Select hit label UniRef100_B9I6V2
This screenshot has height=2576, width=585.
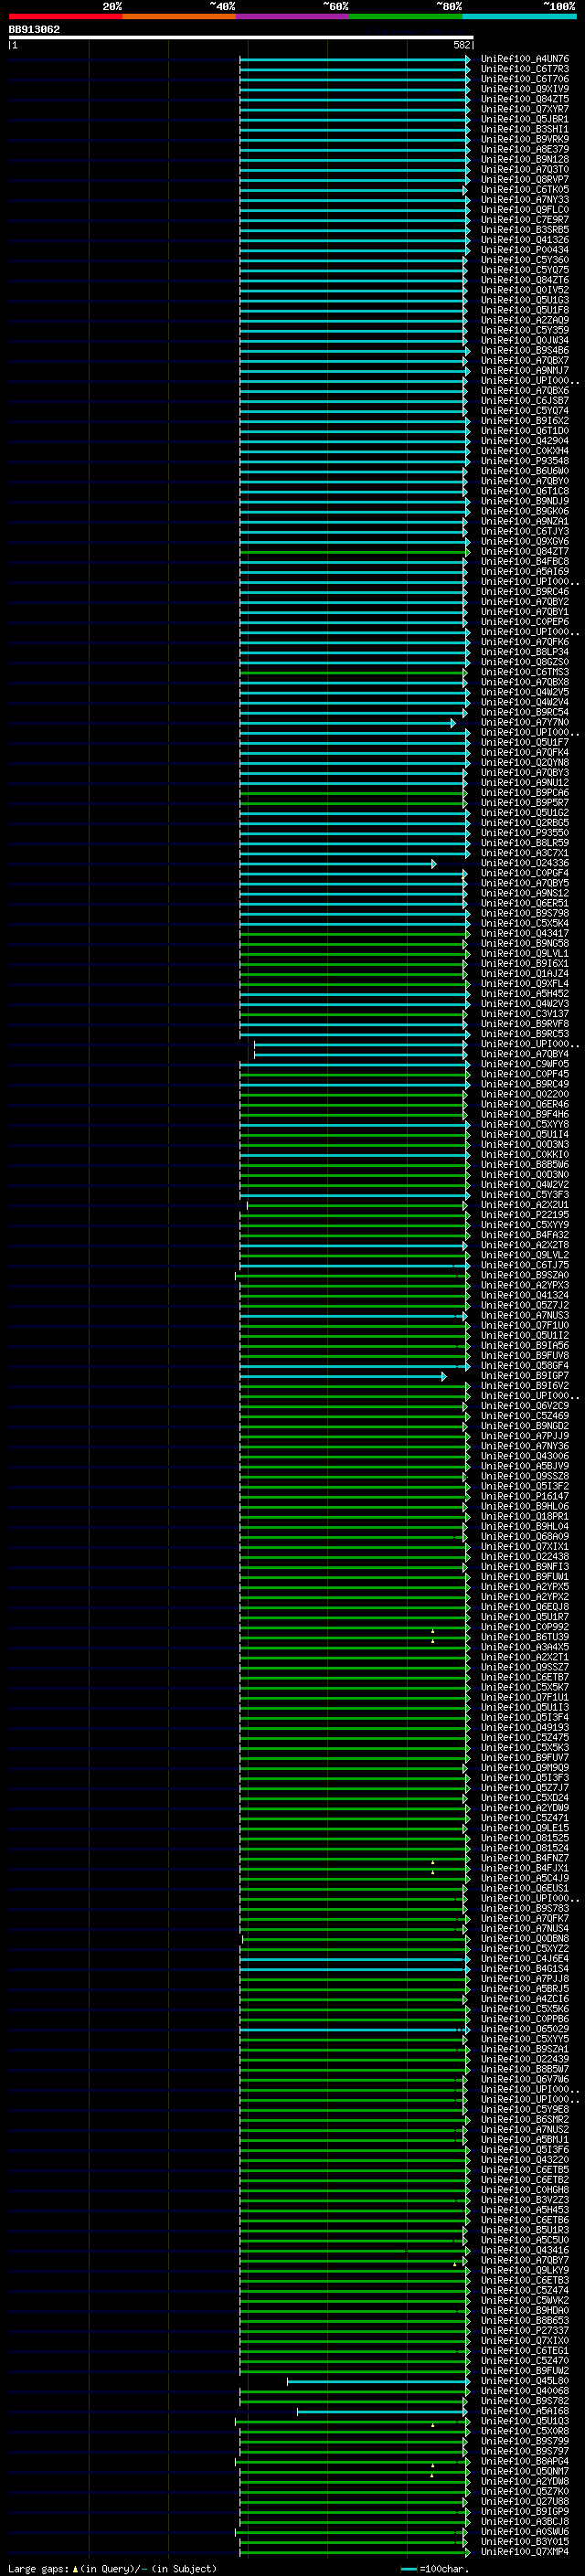[x=525, y=1386]
